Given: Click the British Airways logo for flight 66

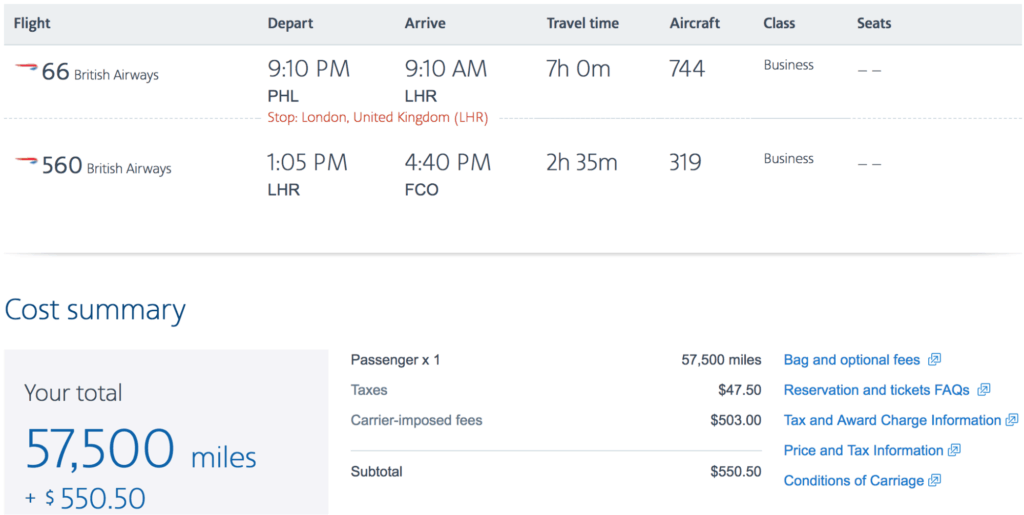Looking at the screenshot, I should pos(26,67).
